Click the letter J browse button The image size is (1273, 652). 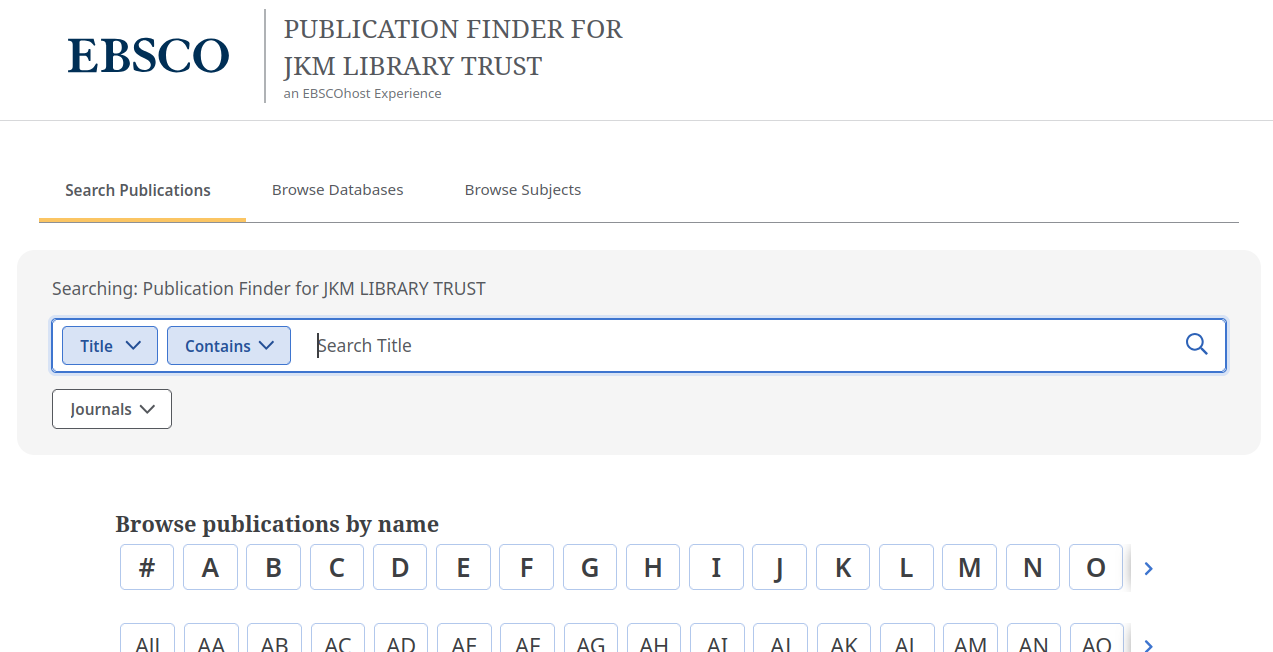[x=779, y=567]
